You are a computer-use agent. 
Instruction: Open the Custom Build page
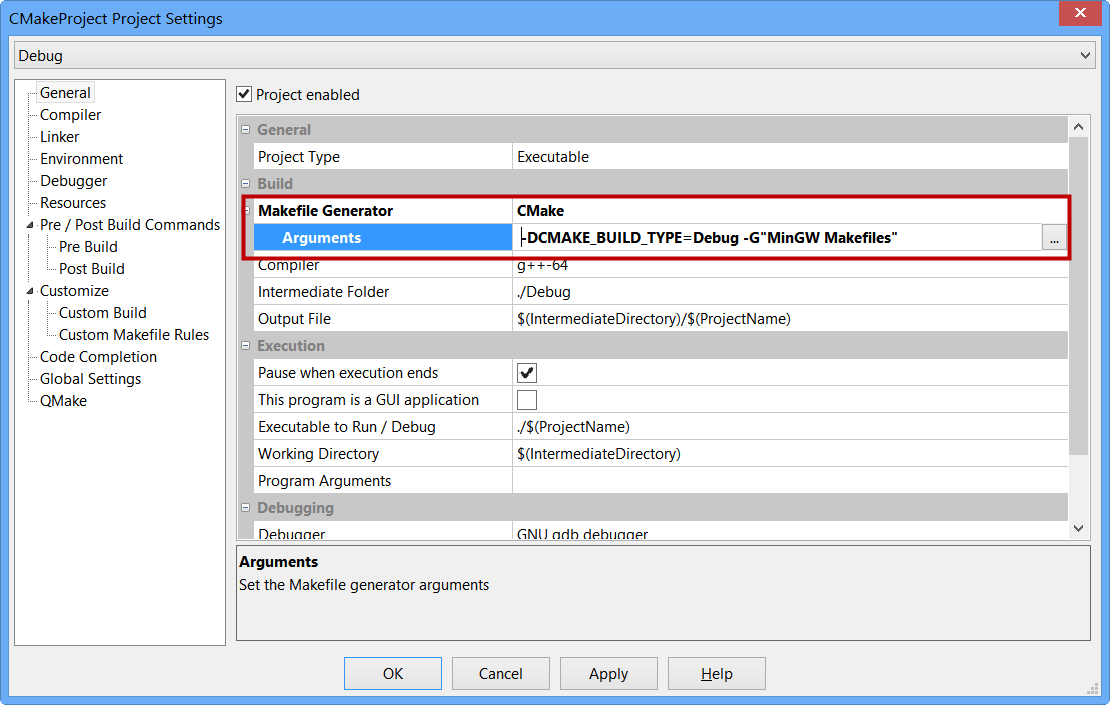103,312
